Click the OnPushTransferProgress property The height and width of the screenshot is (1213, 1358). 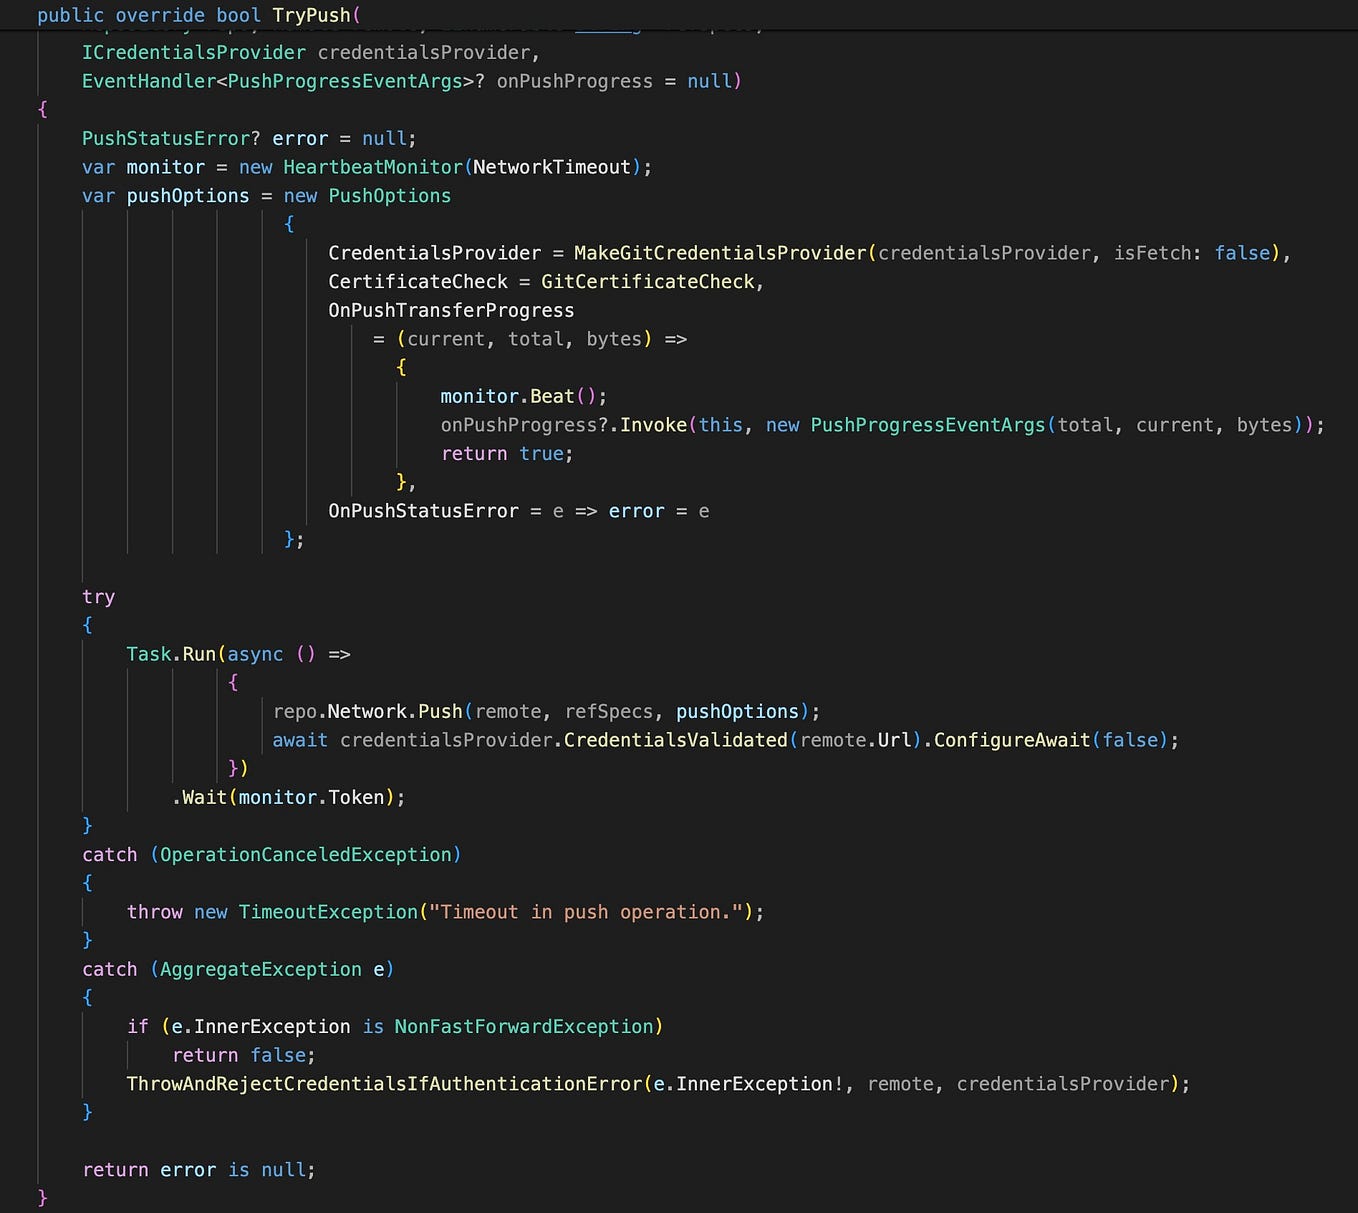click(x=451, y=310)
